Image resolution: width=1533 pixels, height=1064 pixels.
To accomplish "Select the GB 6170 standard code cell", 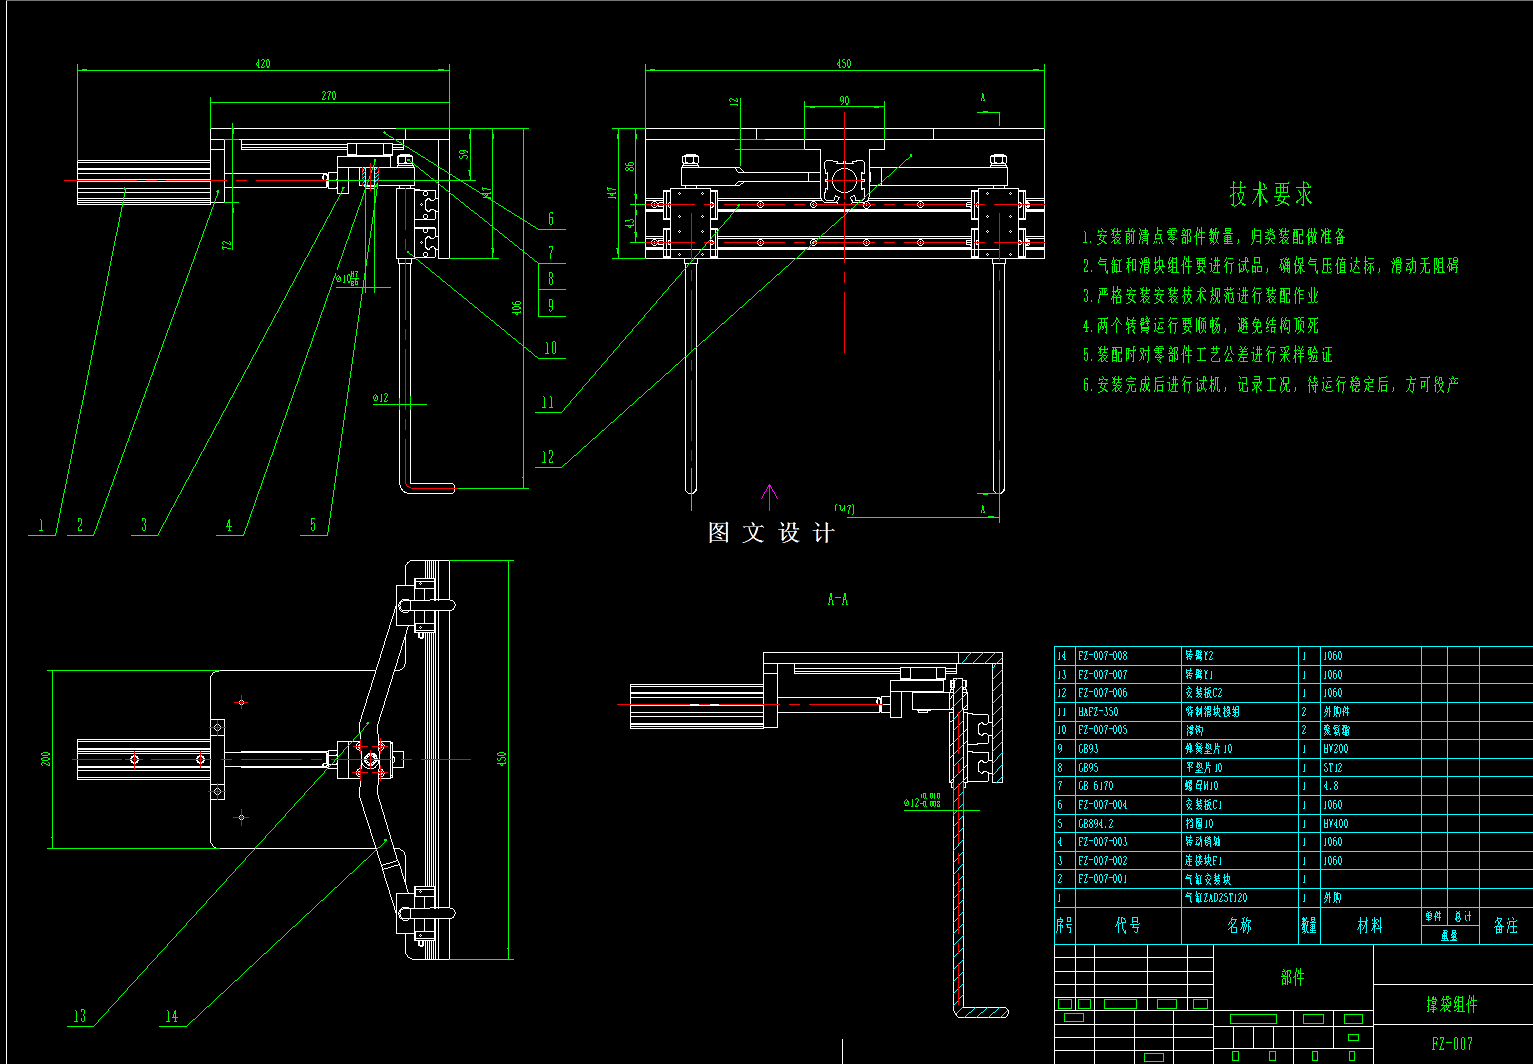I will 1095,786.
